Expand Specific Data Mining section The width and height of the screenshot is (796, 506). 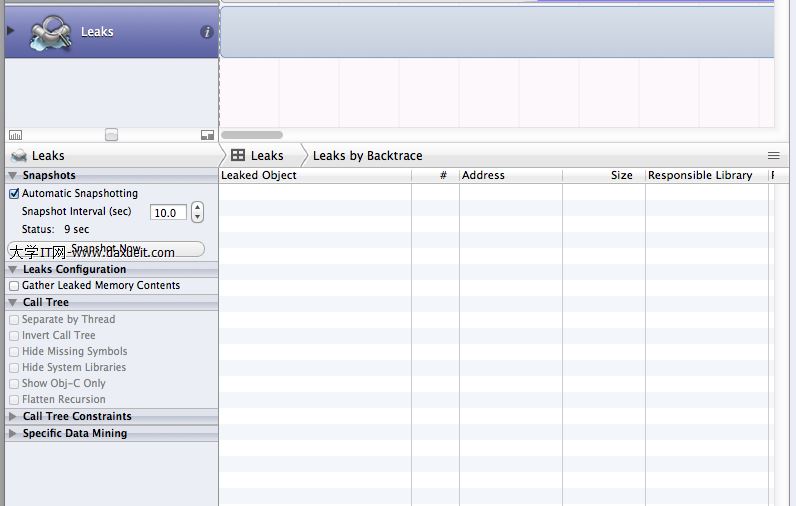point(13,433)
